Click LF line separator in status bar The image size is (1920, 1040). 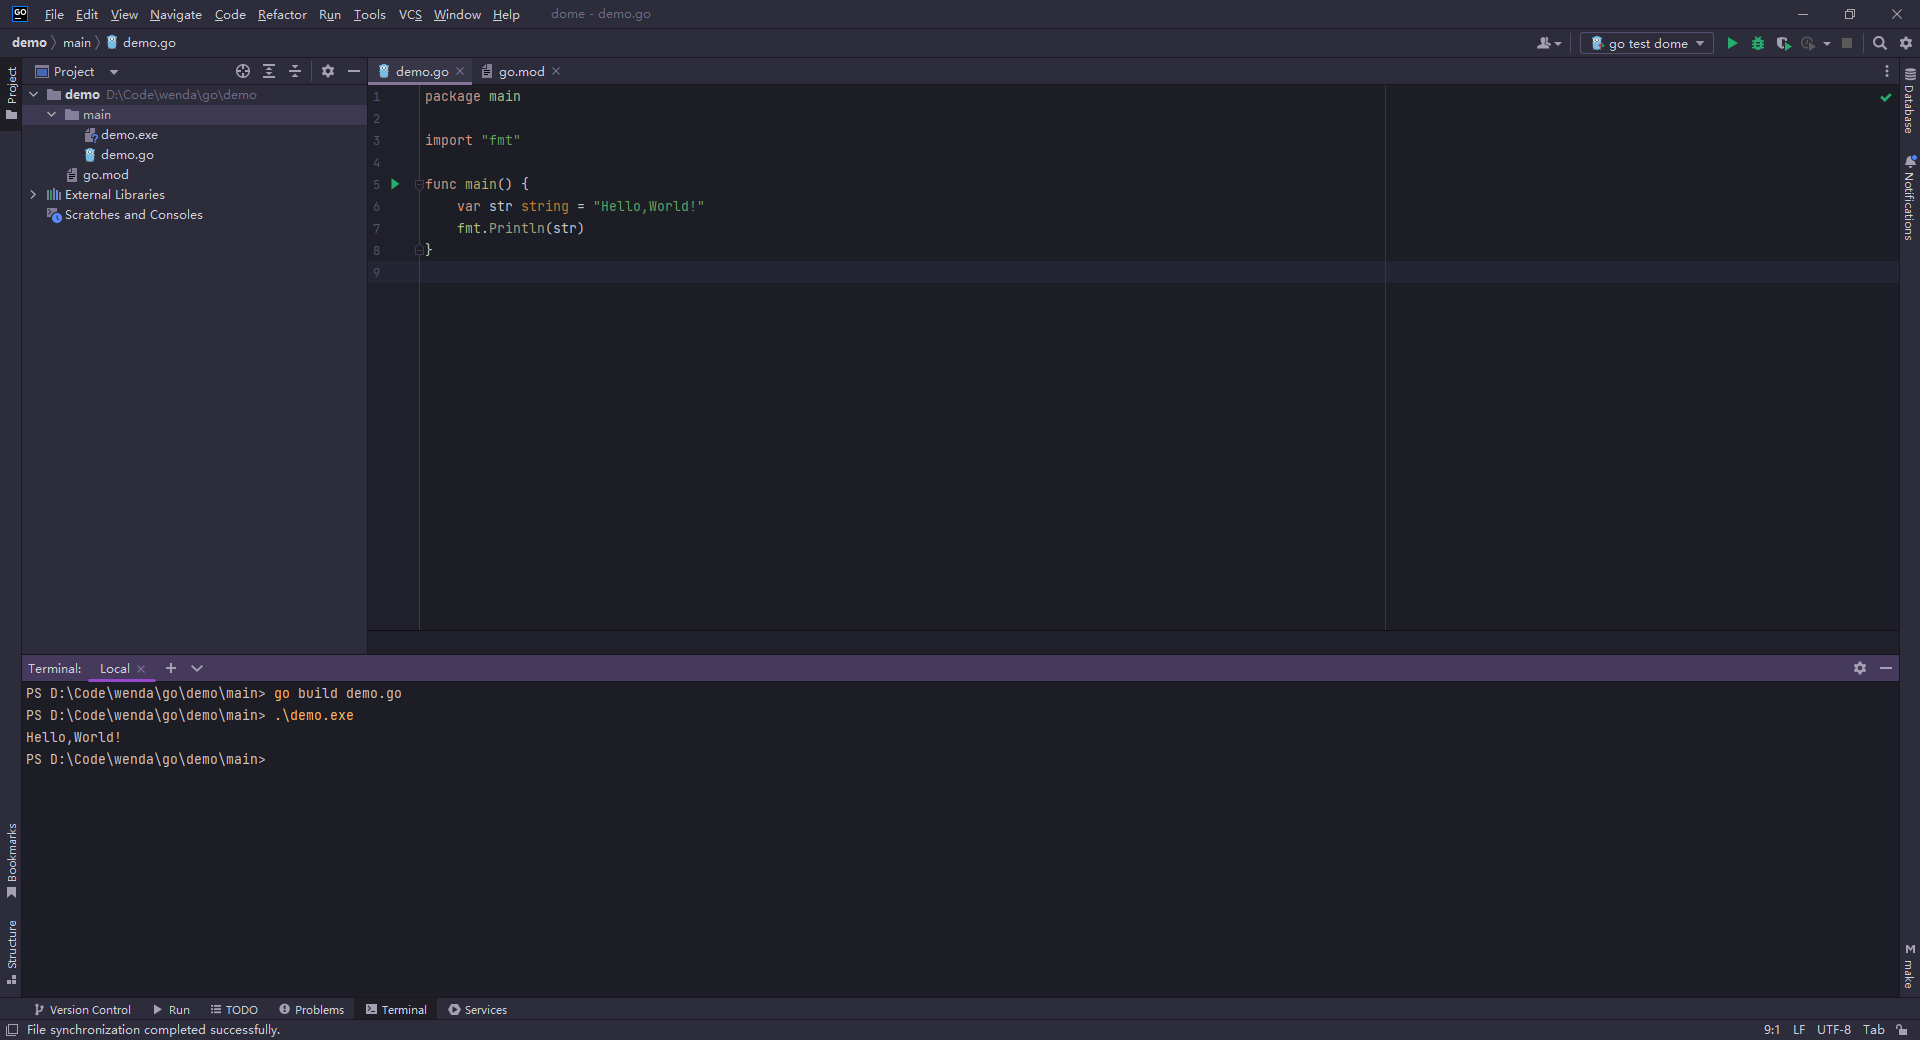tap(1799, 1030)
